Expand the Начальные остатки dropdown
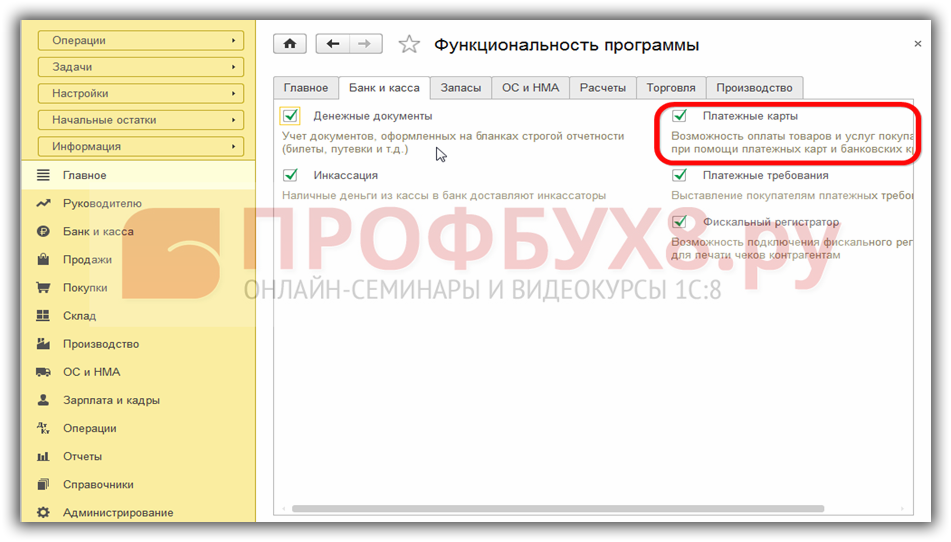Image resolution: width=951 pixels, height=542 pixels. (141, 120)
